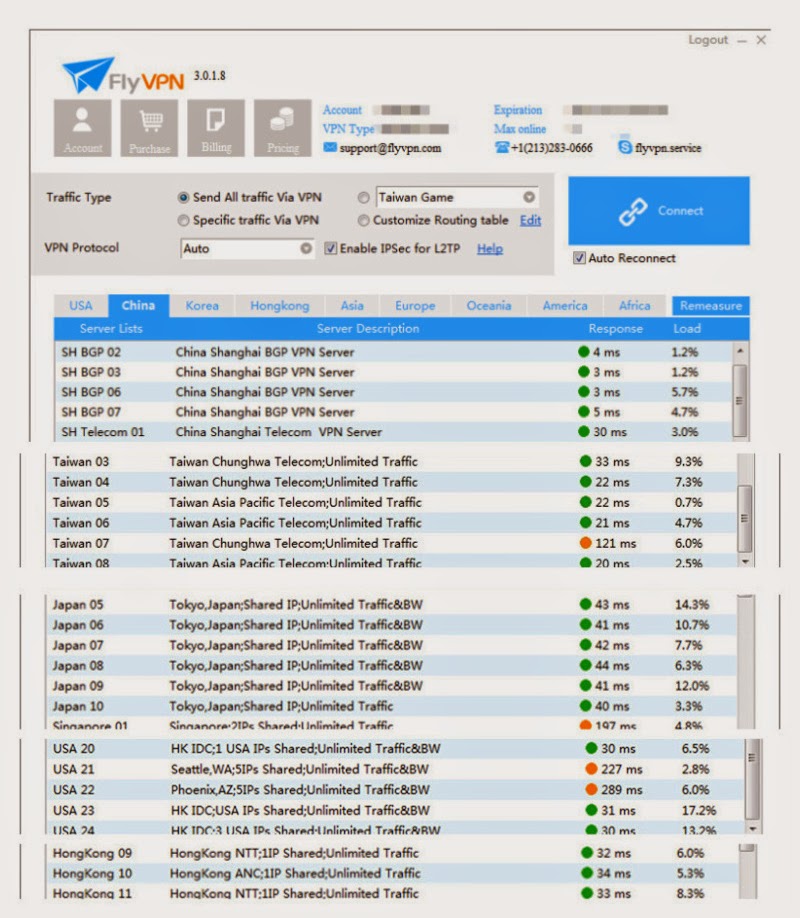Open the routing table Edit link
The image size is (800, 918).
[x=531, y=220]
